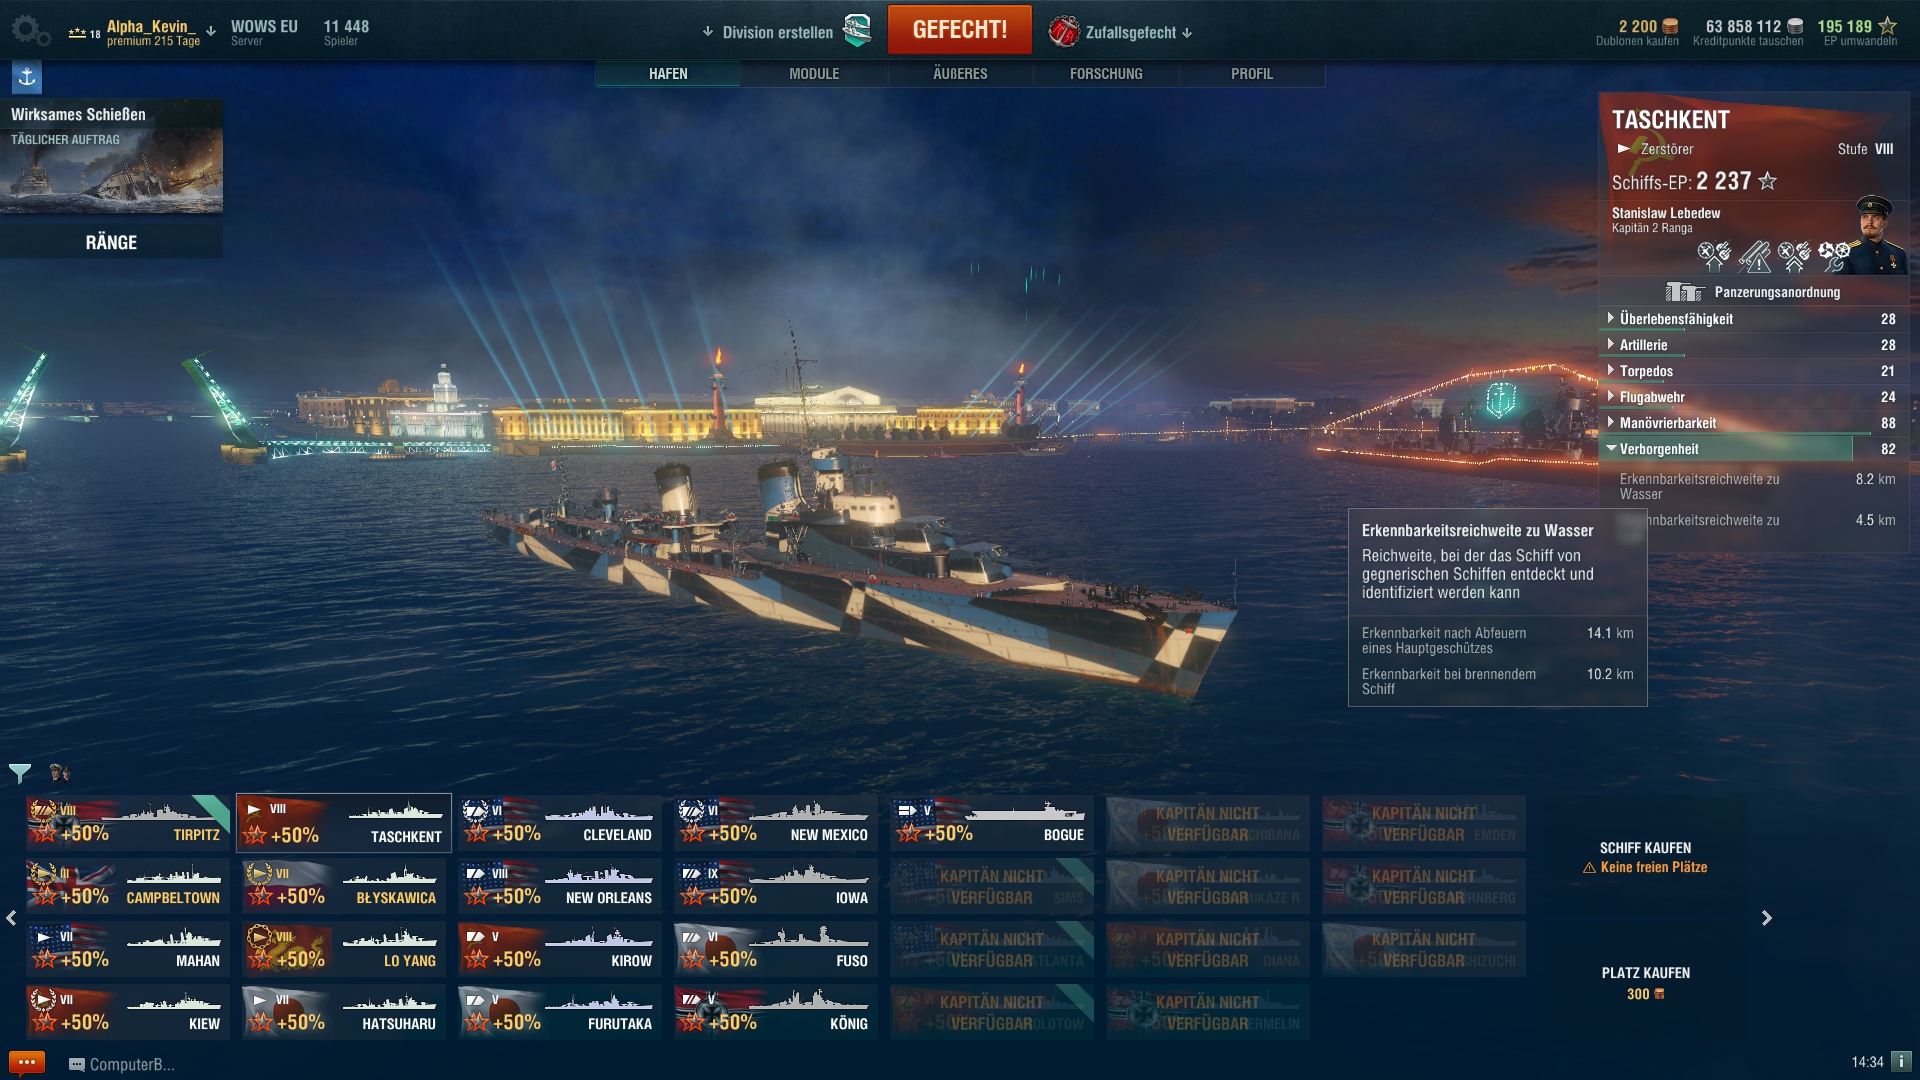
Task: Open the Zufallsgefecht battle type dropdown
Action: pyautogui.click(x=1121, y=32)
